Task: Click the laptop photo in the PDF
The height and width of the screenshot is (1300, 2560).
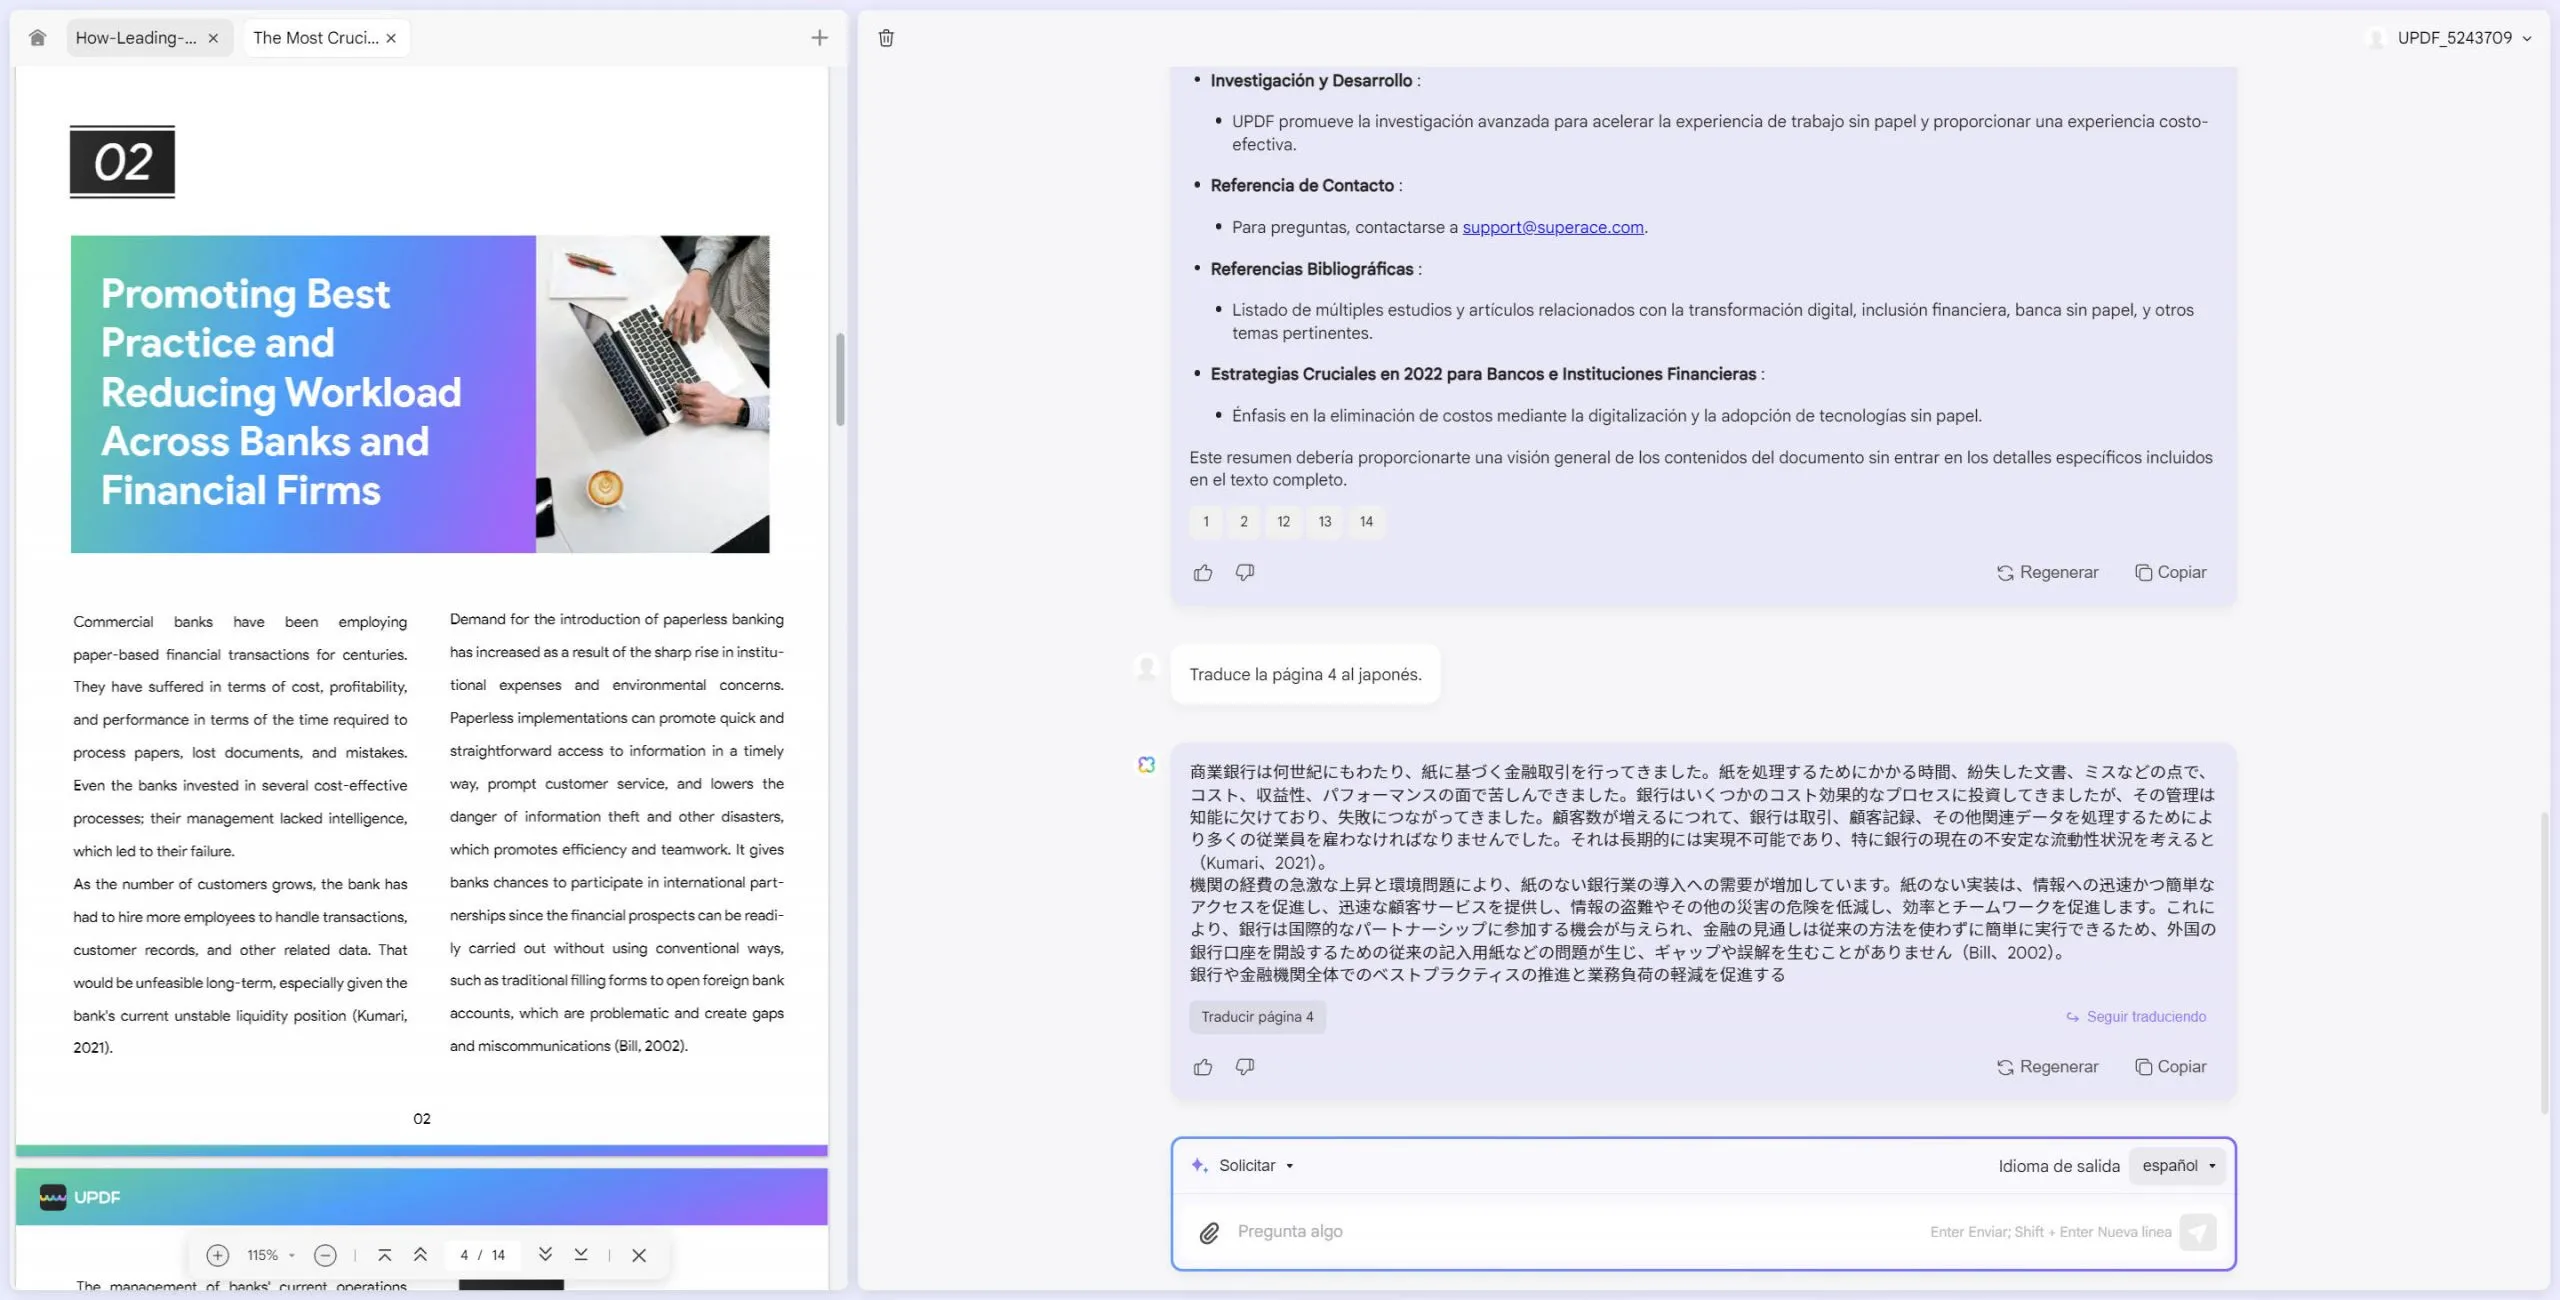Action: tap(652, 394)
